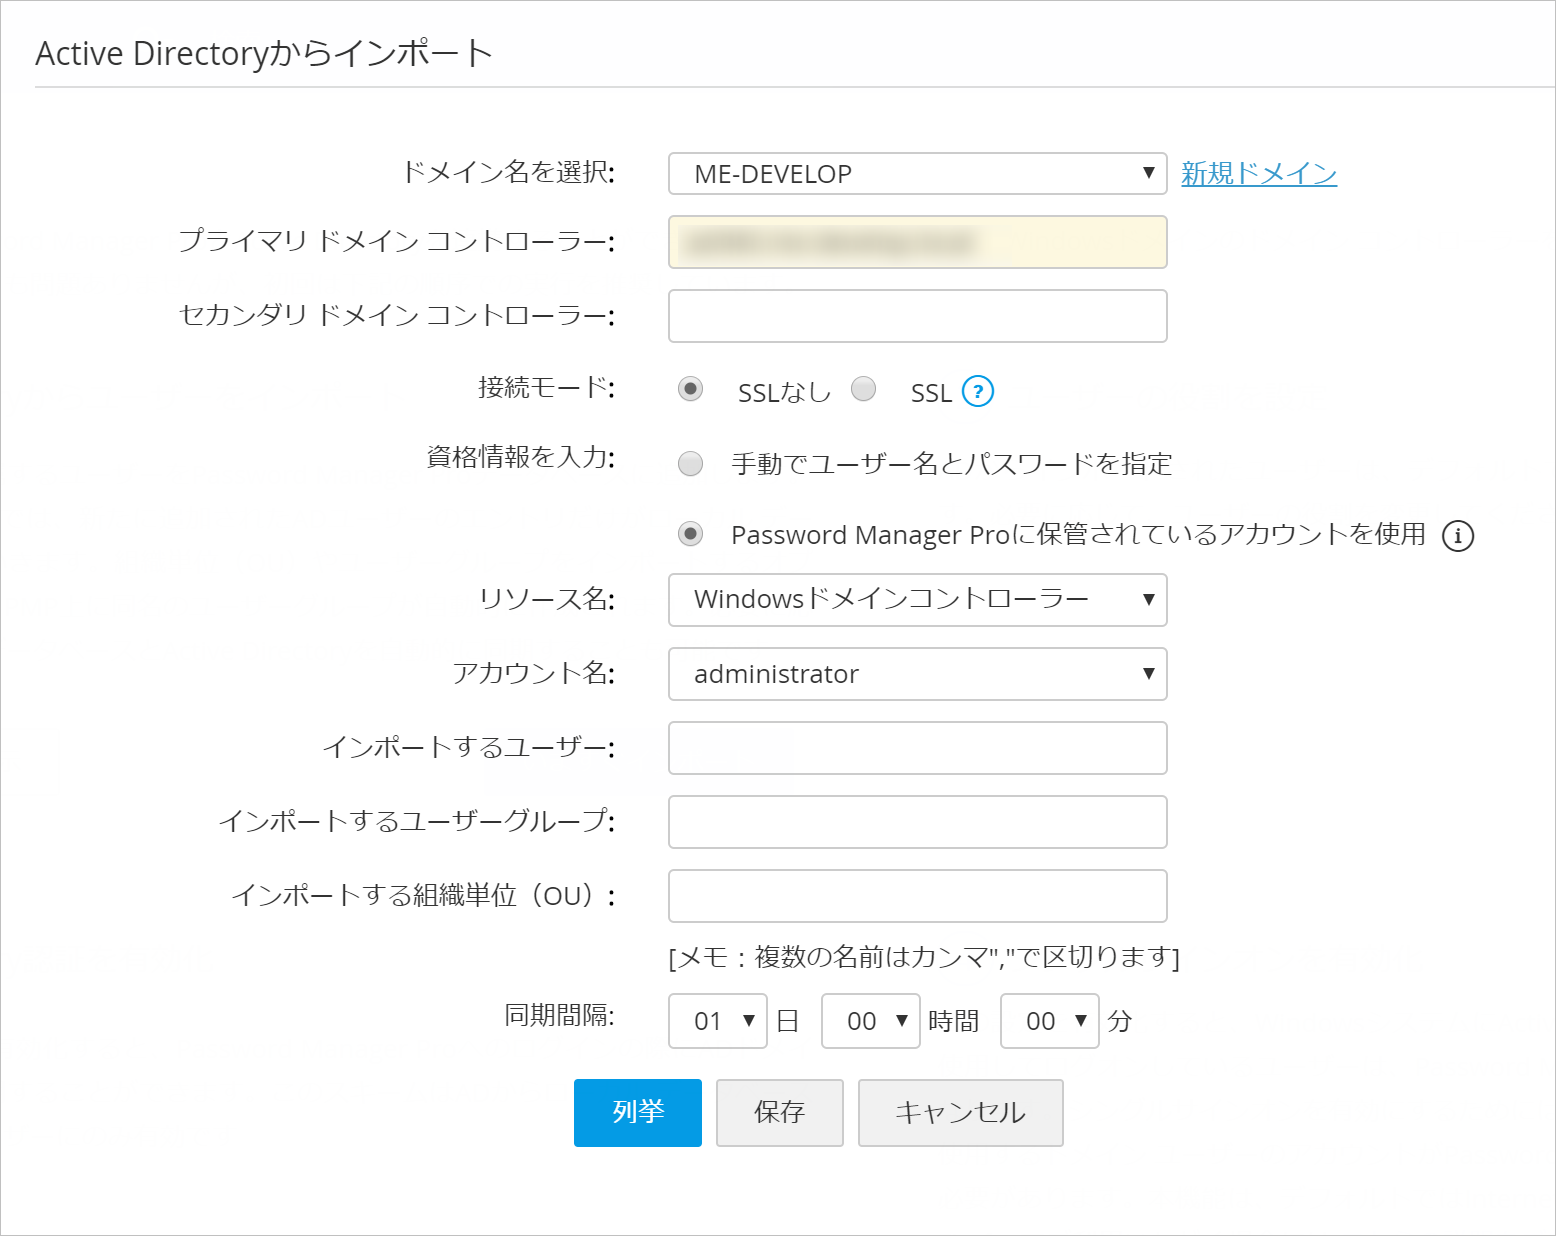Select Password Manager Pro stored account radio
Viewport: 1556px width, 1236px height.
click(690, 534)
